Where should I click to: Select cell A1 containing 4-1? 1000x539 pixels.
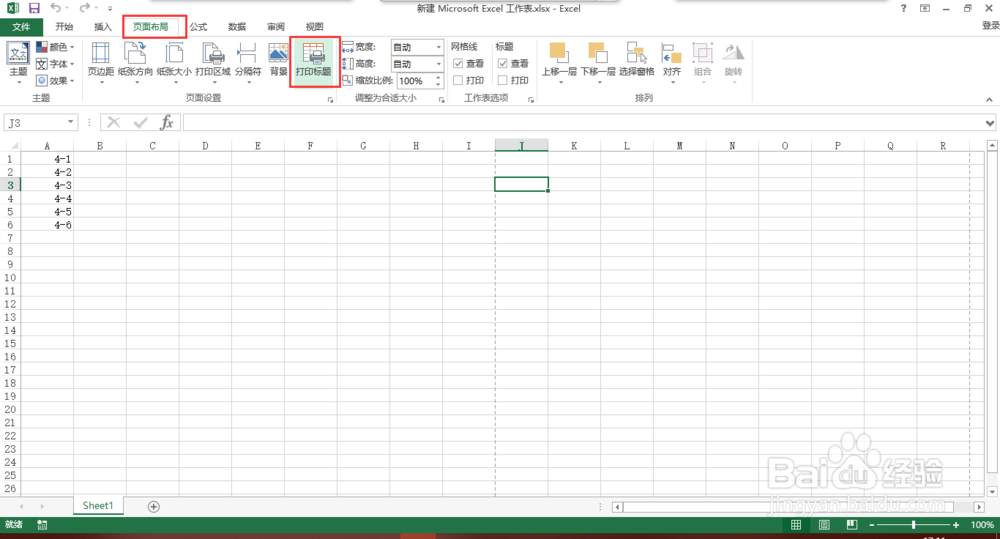click(x=47, y=159)
